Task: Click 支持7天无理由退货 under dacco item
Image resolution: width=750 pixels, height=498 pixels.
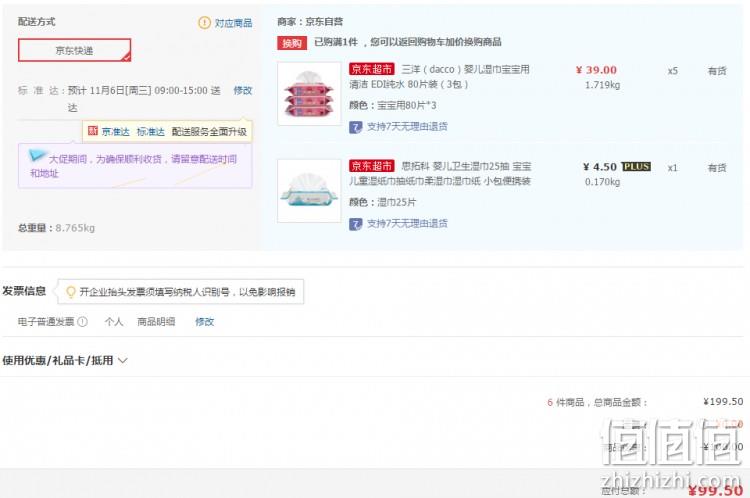Action: [407, 127]
